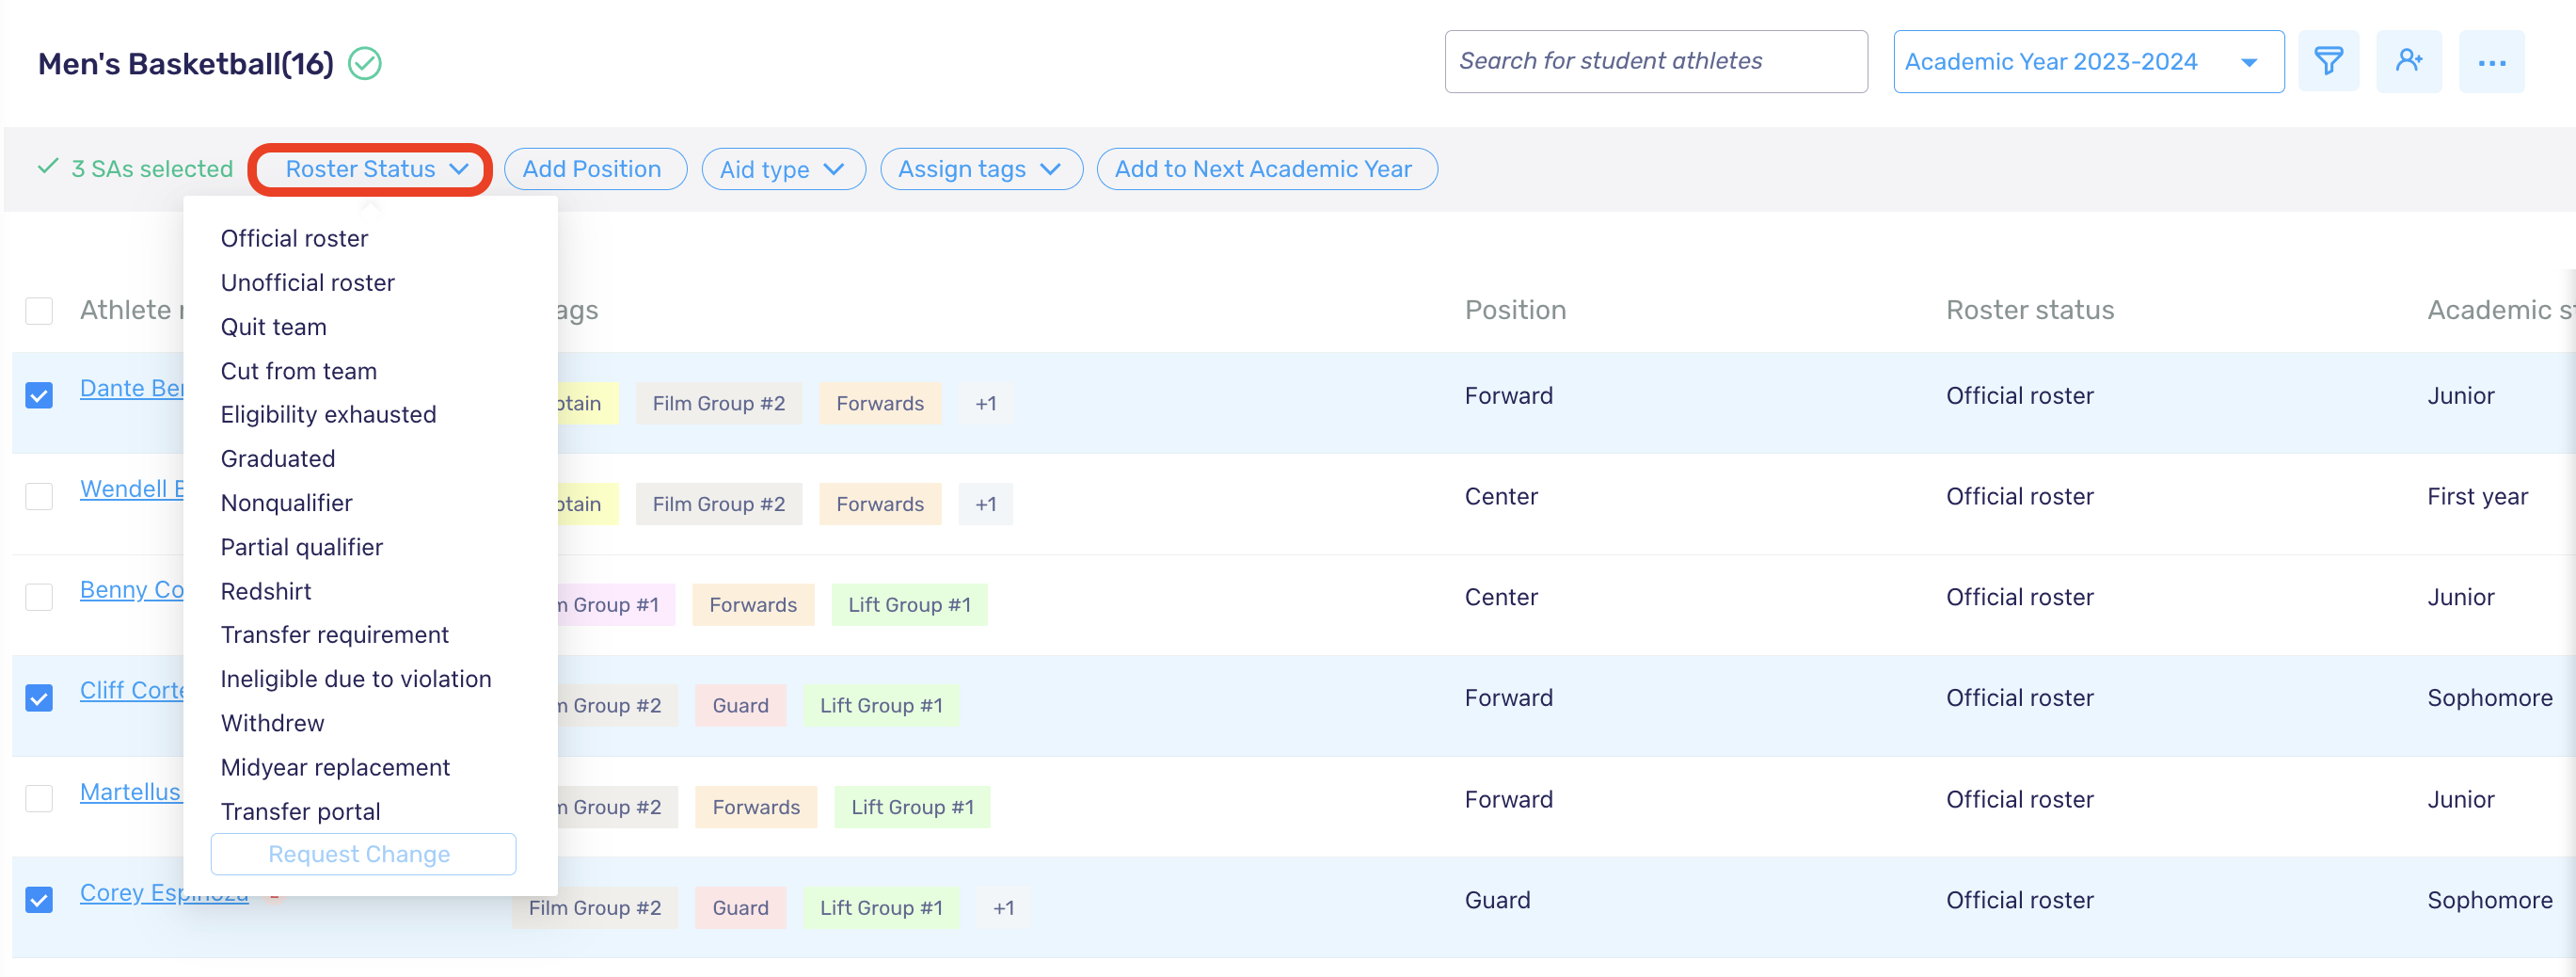This screenshot has height=977, width=2576.
Task: Check the Wendell row checkbox
Action: coord(39,497)
